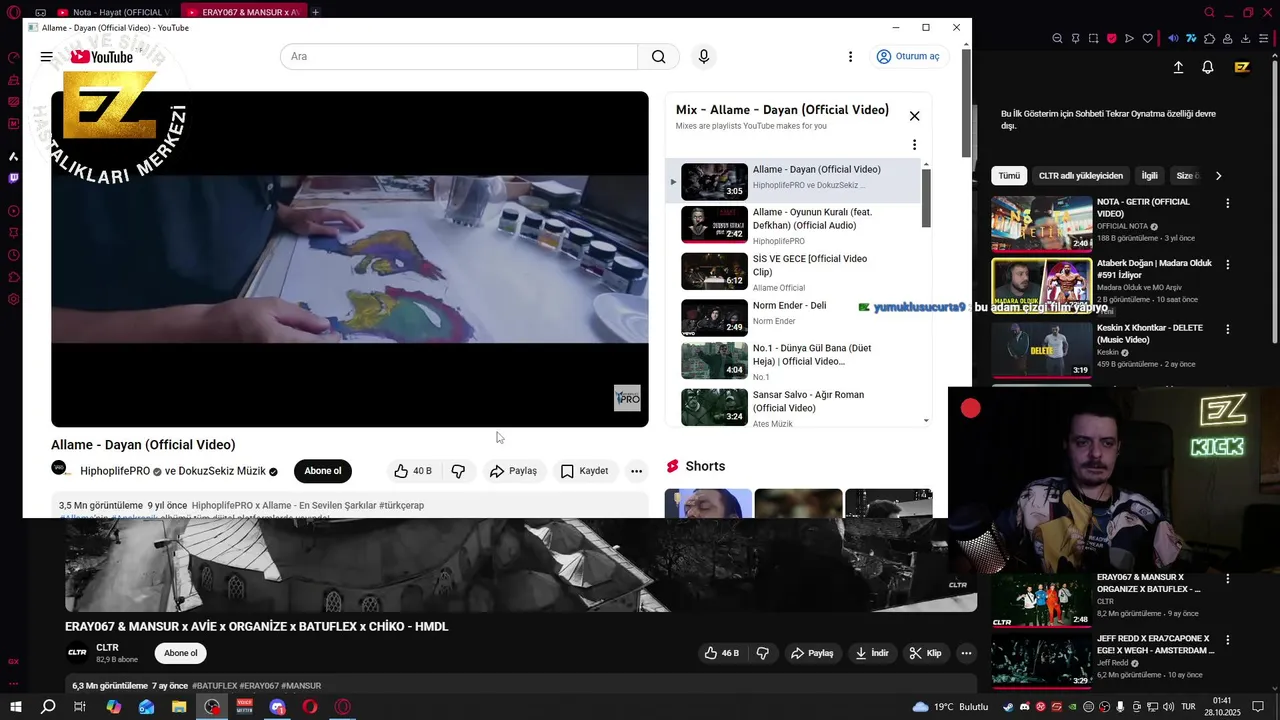Switch to ERAY067 & MANSUR browser tab

tap(243, 12)
